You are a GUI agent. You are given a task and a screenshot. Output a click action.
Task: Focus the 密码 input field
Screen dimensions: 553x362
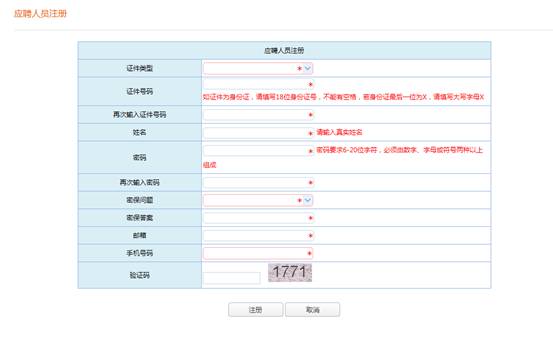pos(255,151)
